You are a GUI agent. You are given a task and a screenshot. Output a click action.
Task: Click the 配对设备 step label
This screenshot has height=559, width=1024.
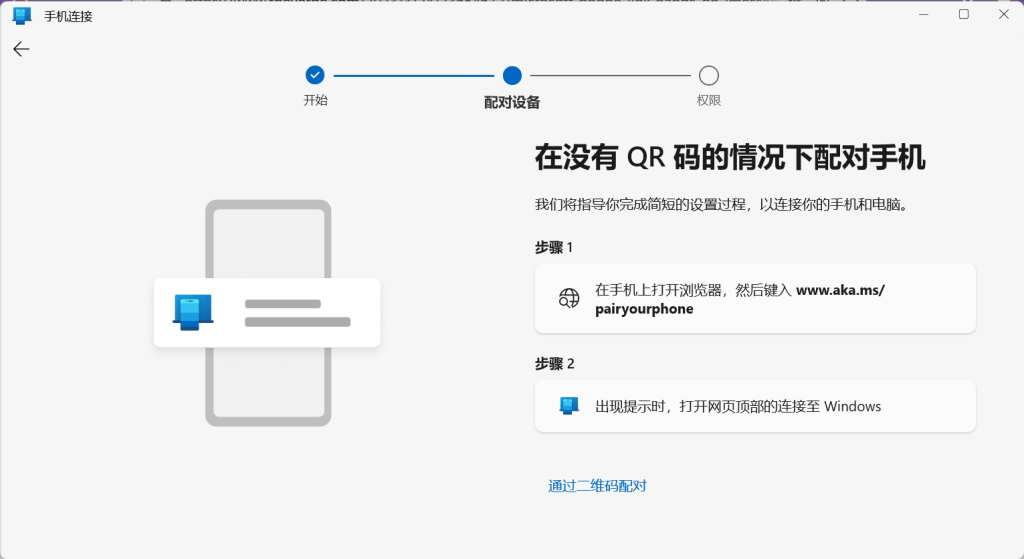click(512, 102)
